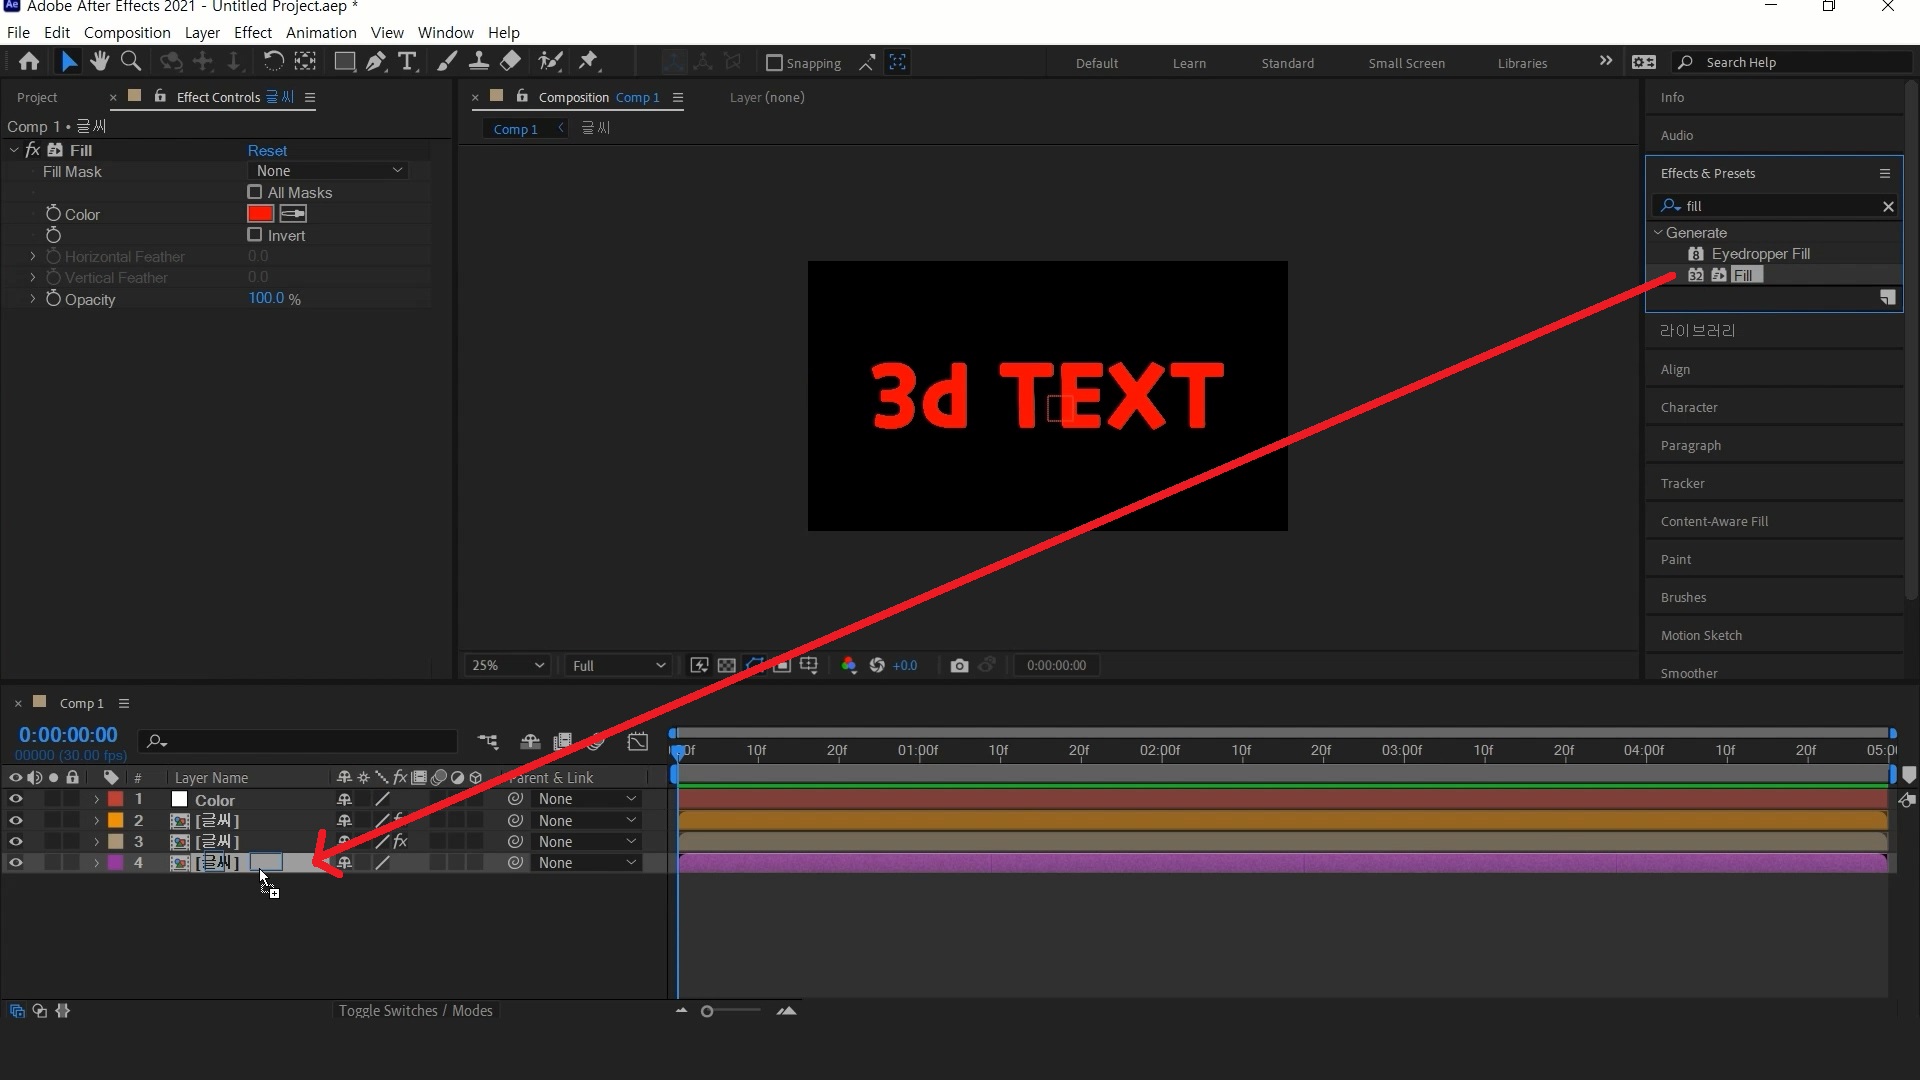Hide the Color layer with eye icon
The width and height of the screenshot is (1920, 1080).
[x=15, y=800]
